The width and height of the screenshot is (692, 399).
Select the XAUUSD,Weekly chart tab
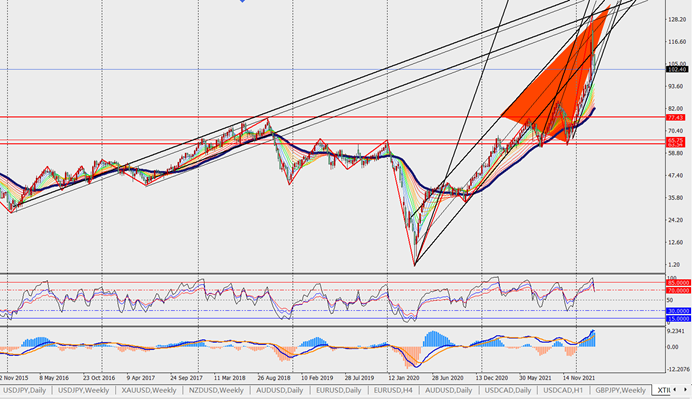click(149, 390)
